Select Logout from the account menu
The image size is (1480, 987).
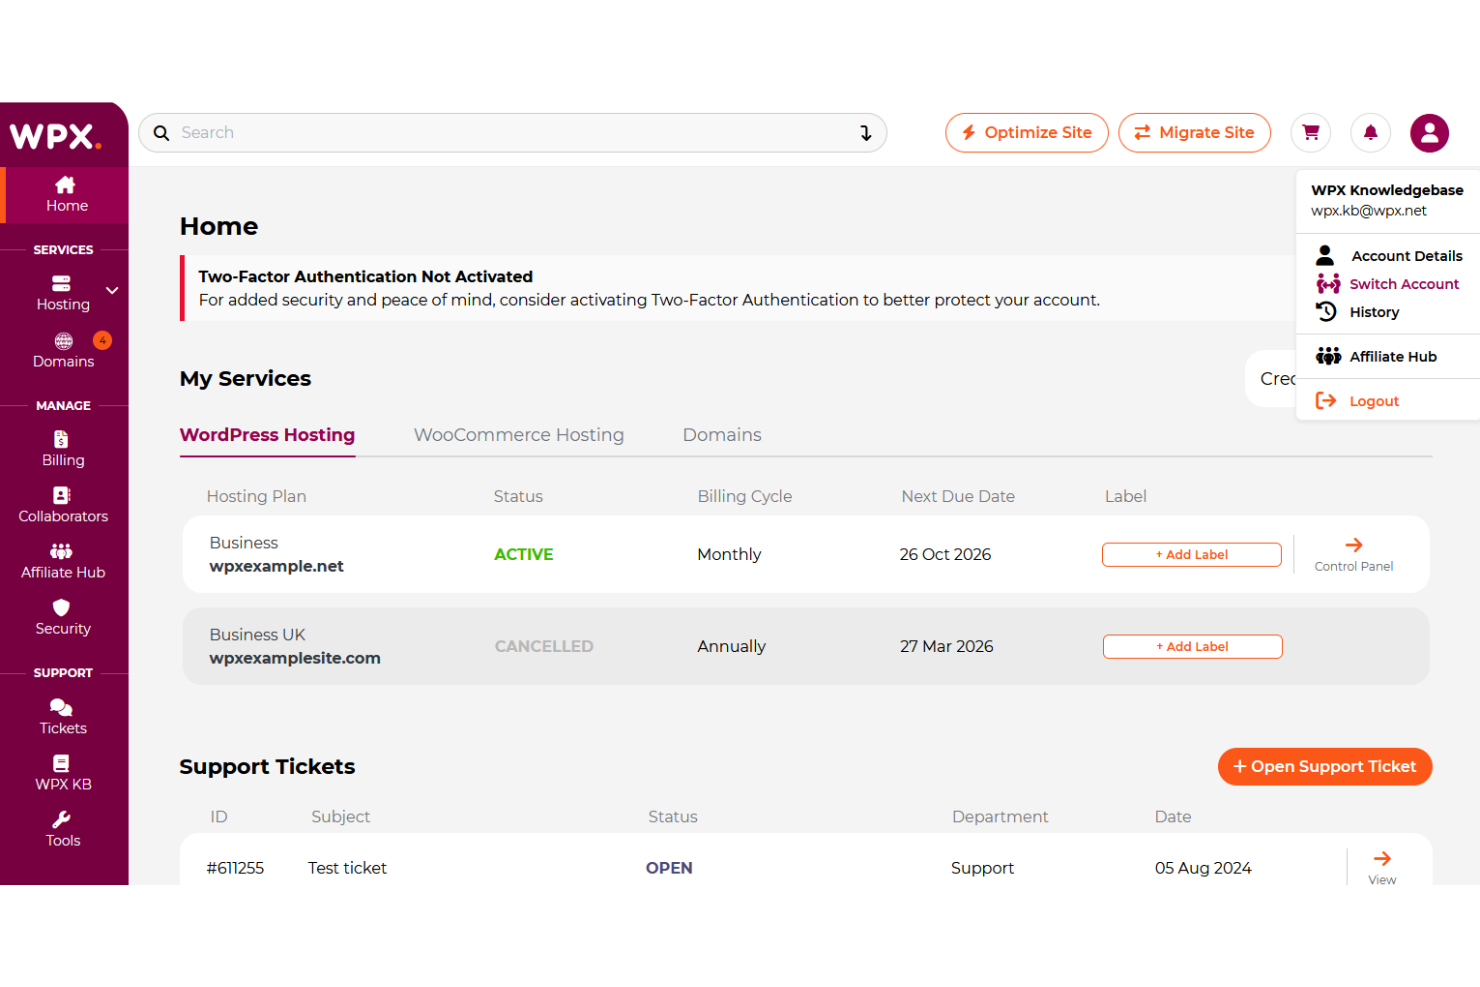coord(1373,400)
